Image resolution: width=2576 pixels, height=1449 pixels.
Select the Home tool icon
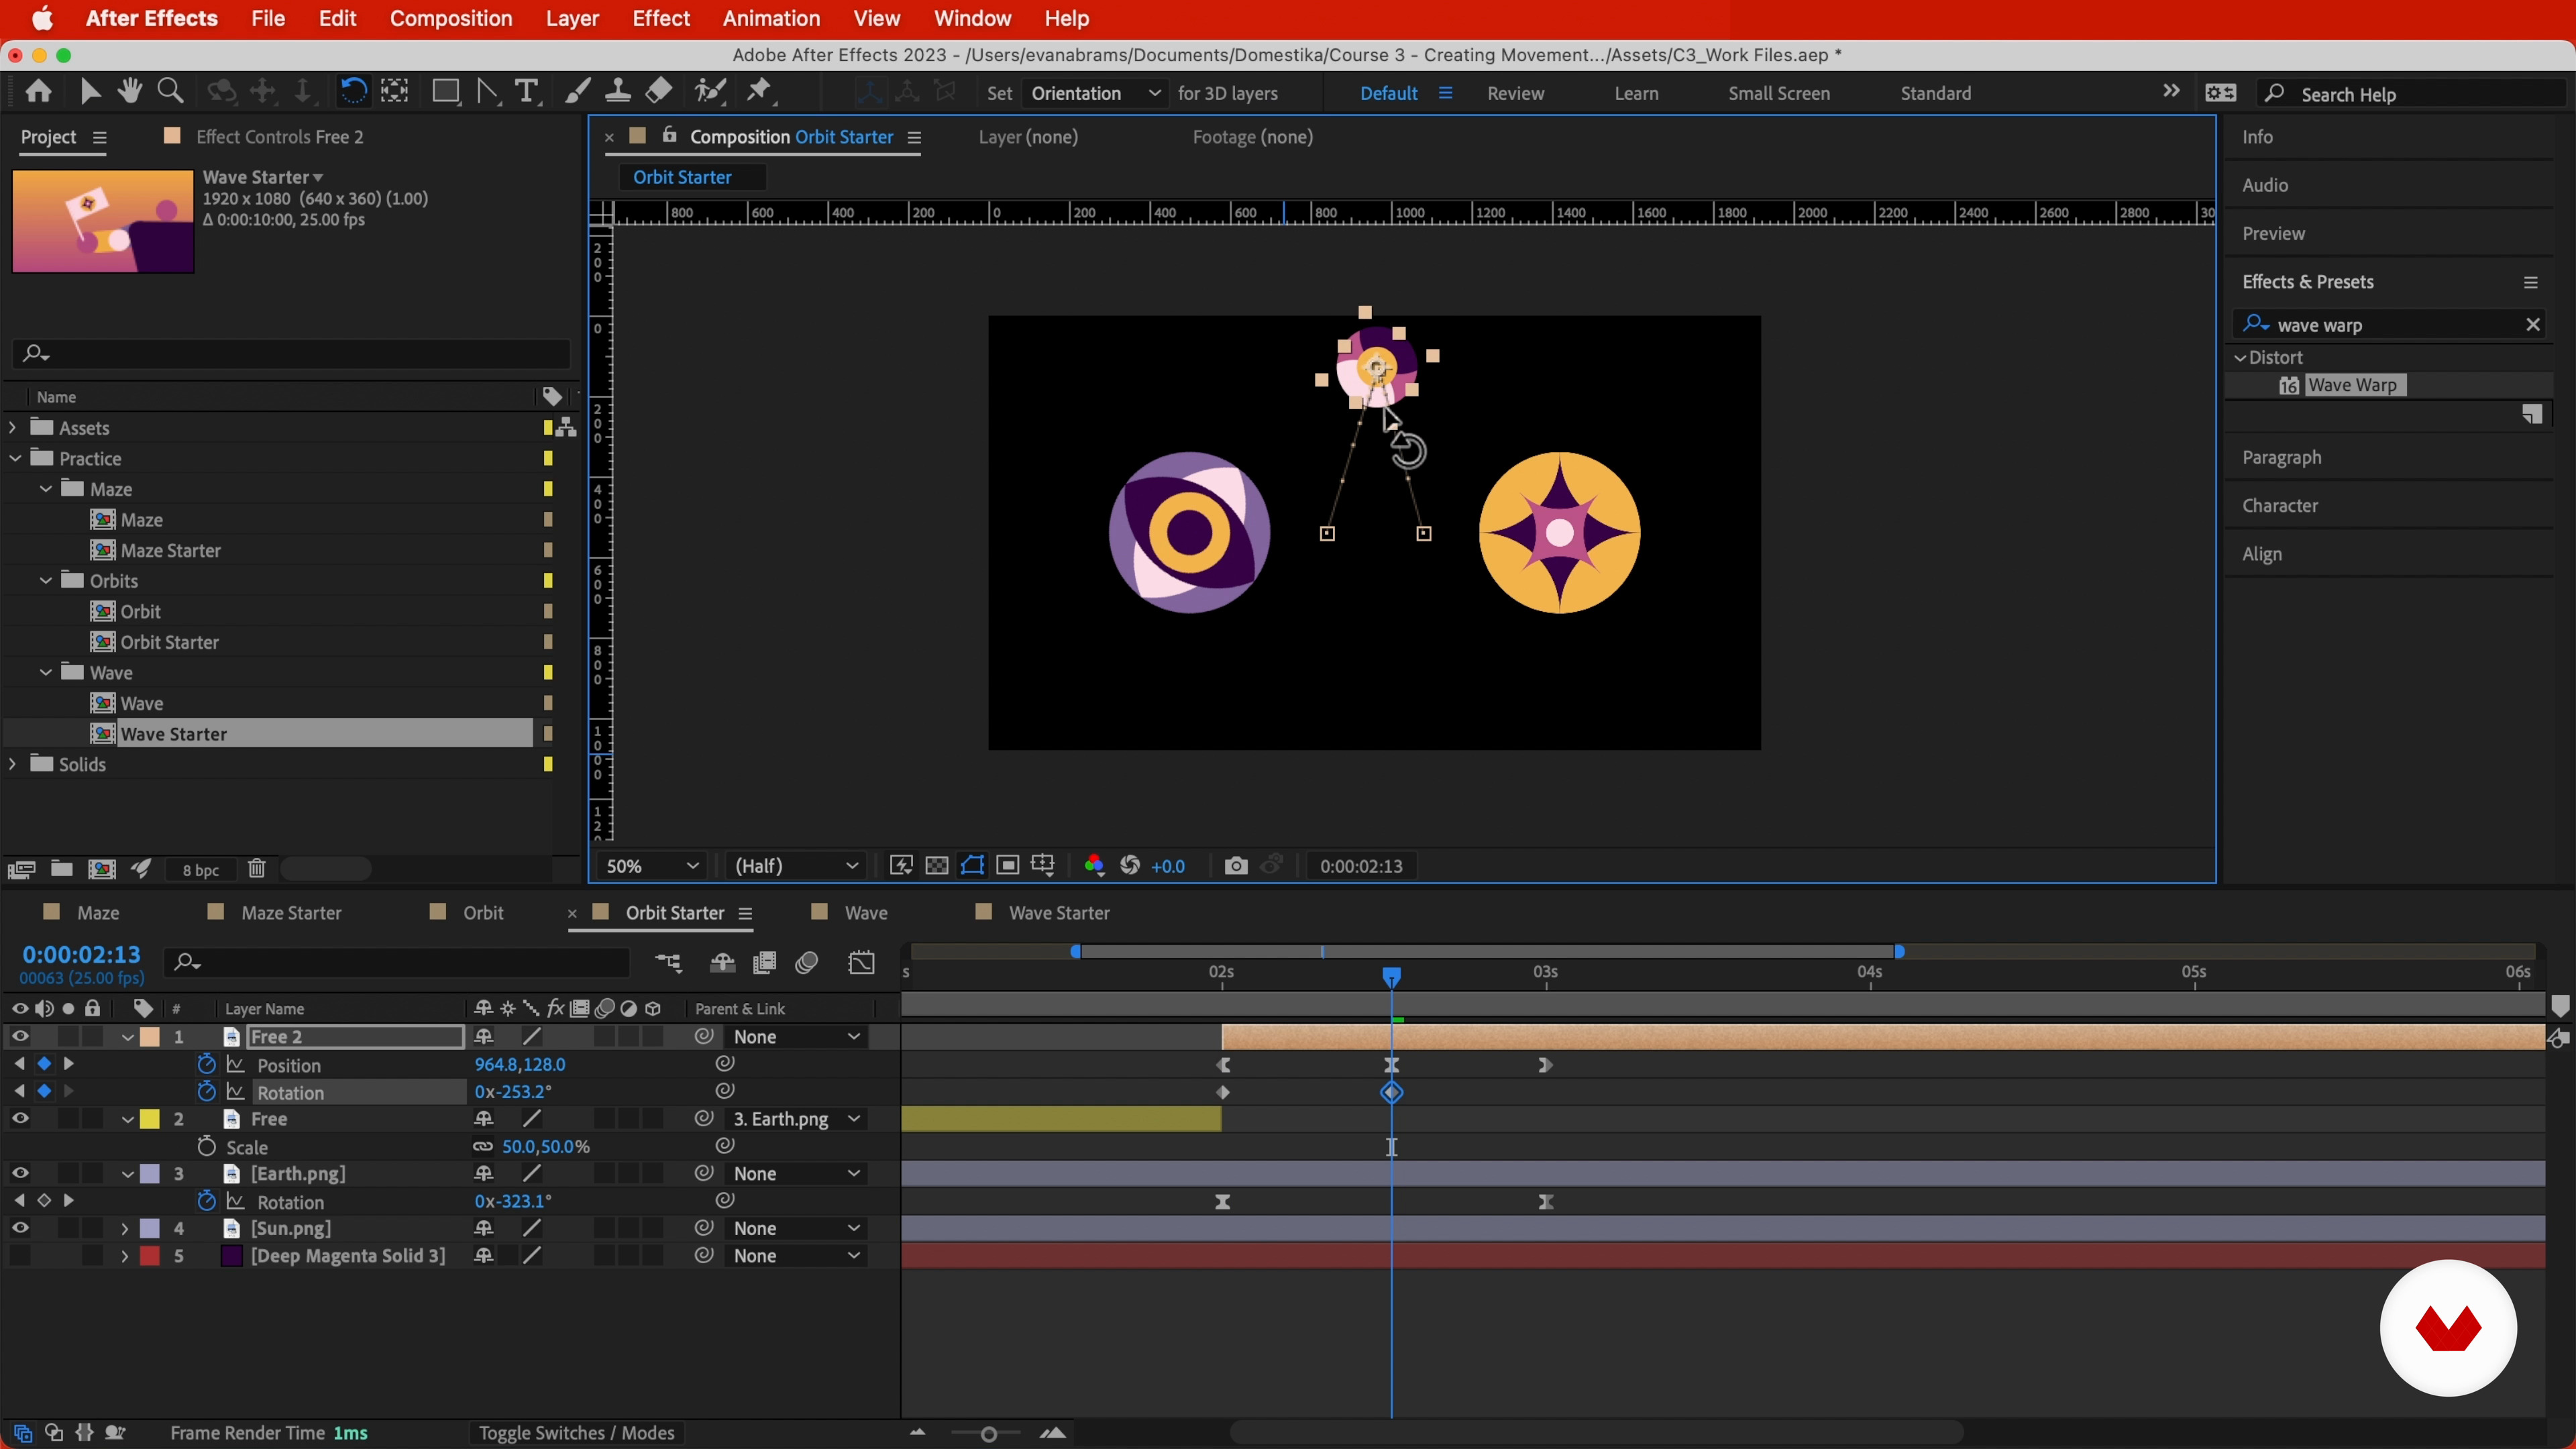point(39,92)
